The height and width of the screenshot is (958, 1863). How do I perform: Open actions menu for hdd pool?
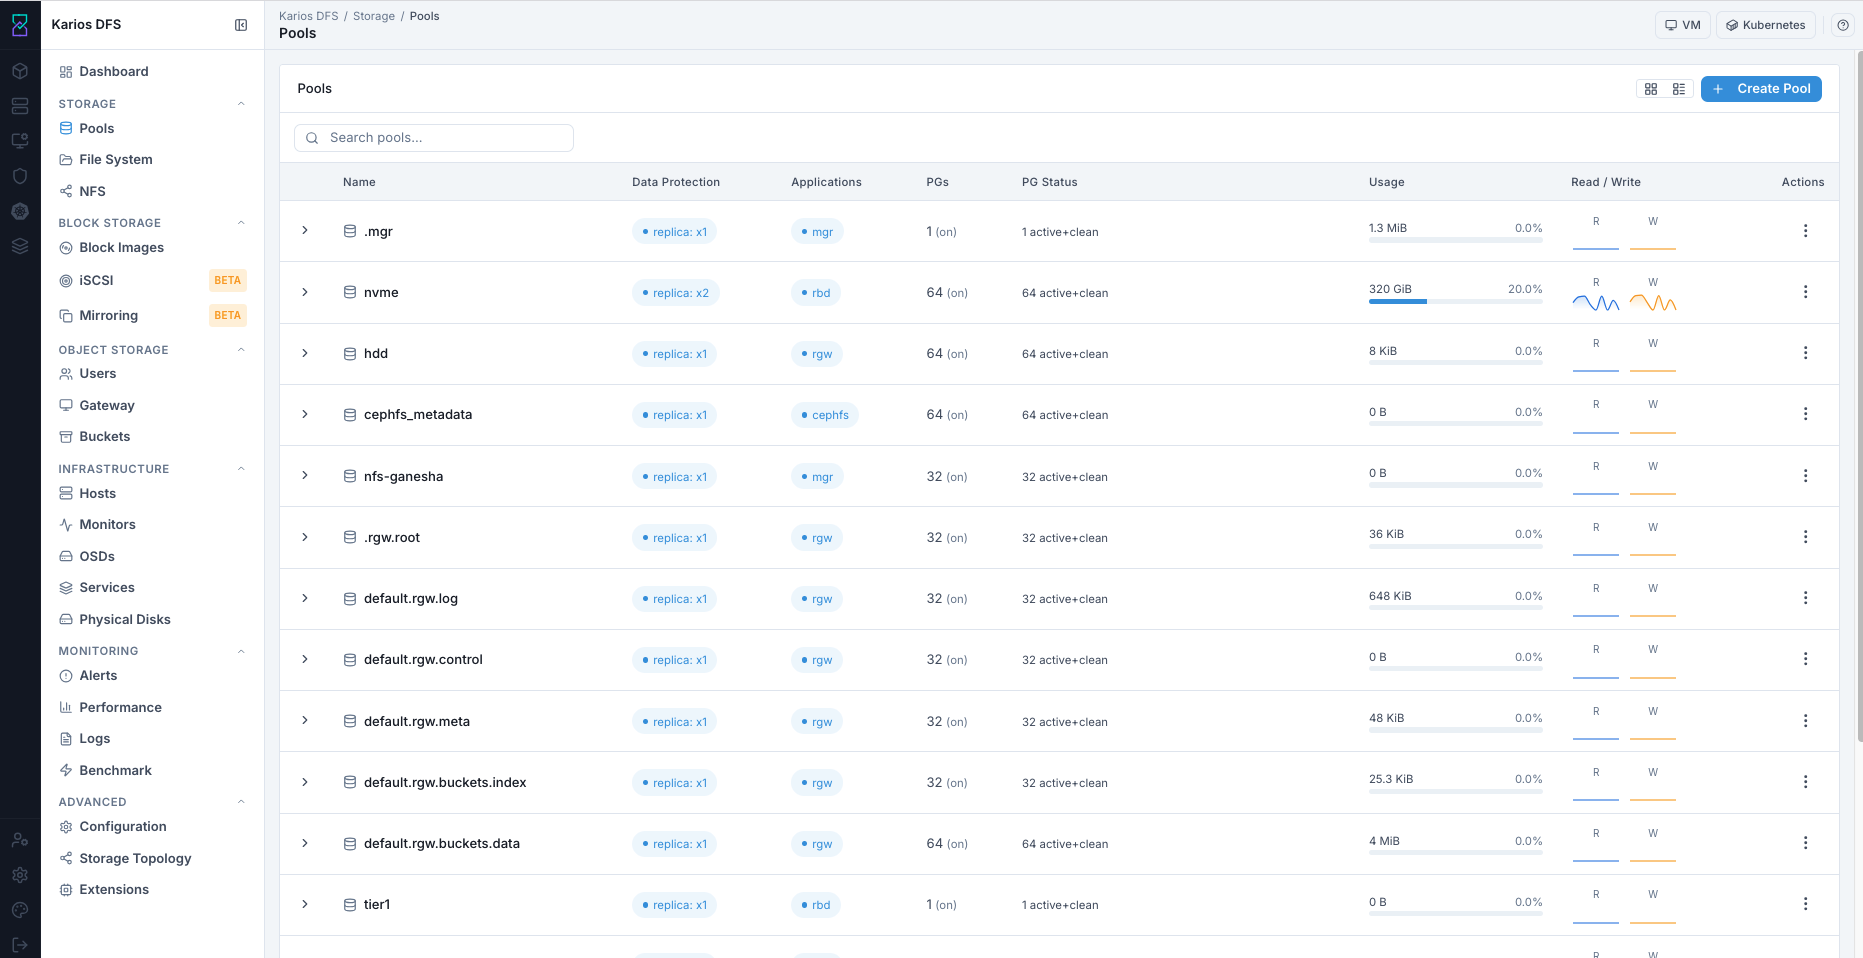click(1805, 353)
